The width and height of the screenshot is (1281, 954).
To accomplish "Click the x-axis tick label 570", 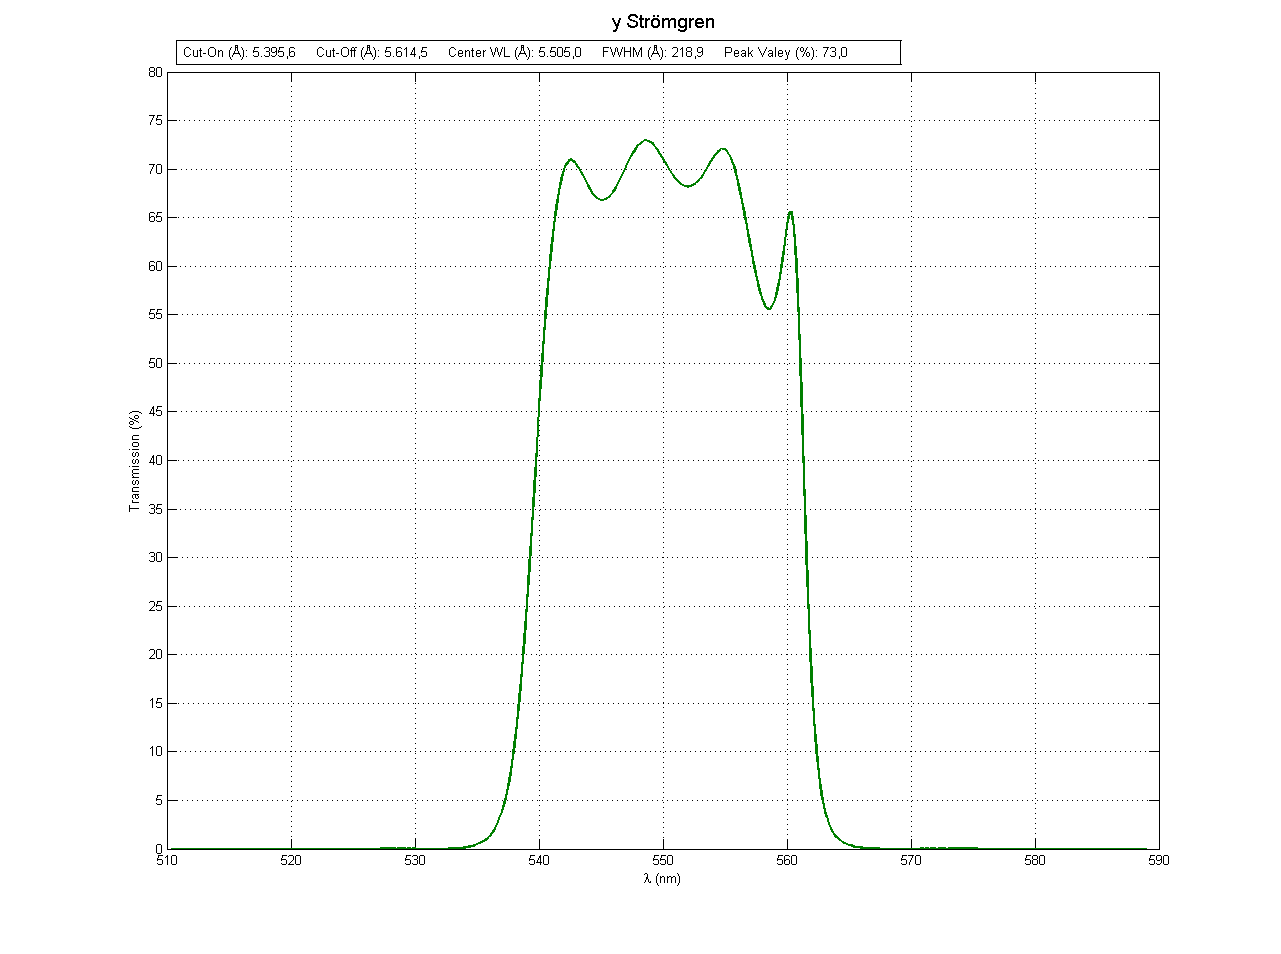I will (x=911, y=860).
